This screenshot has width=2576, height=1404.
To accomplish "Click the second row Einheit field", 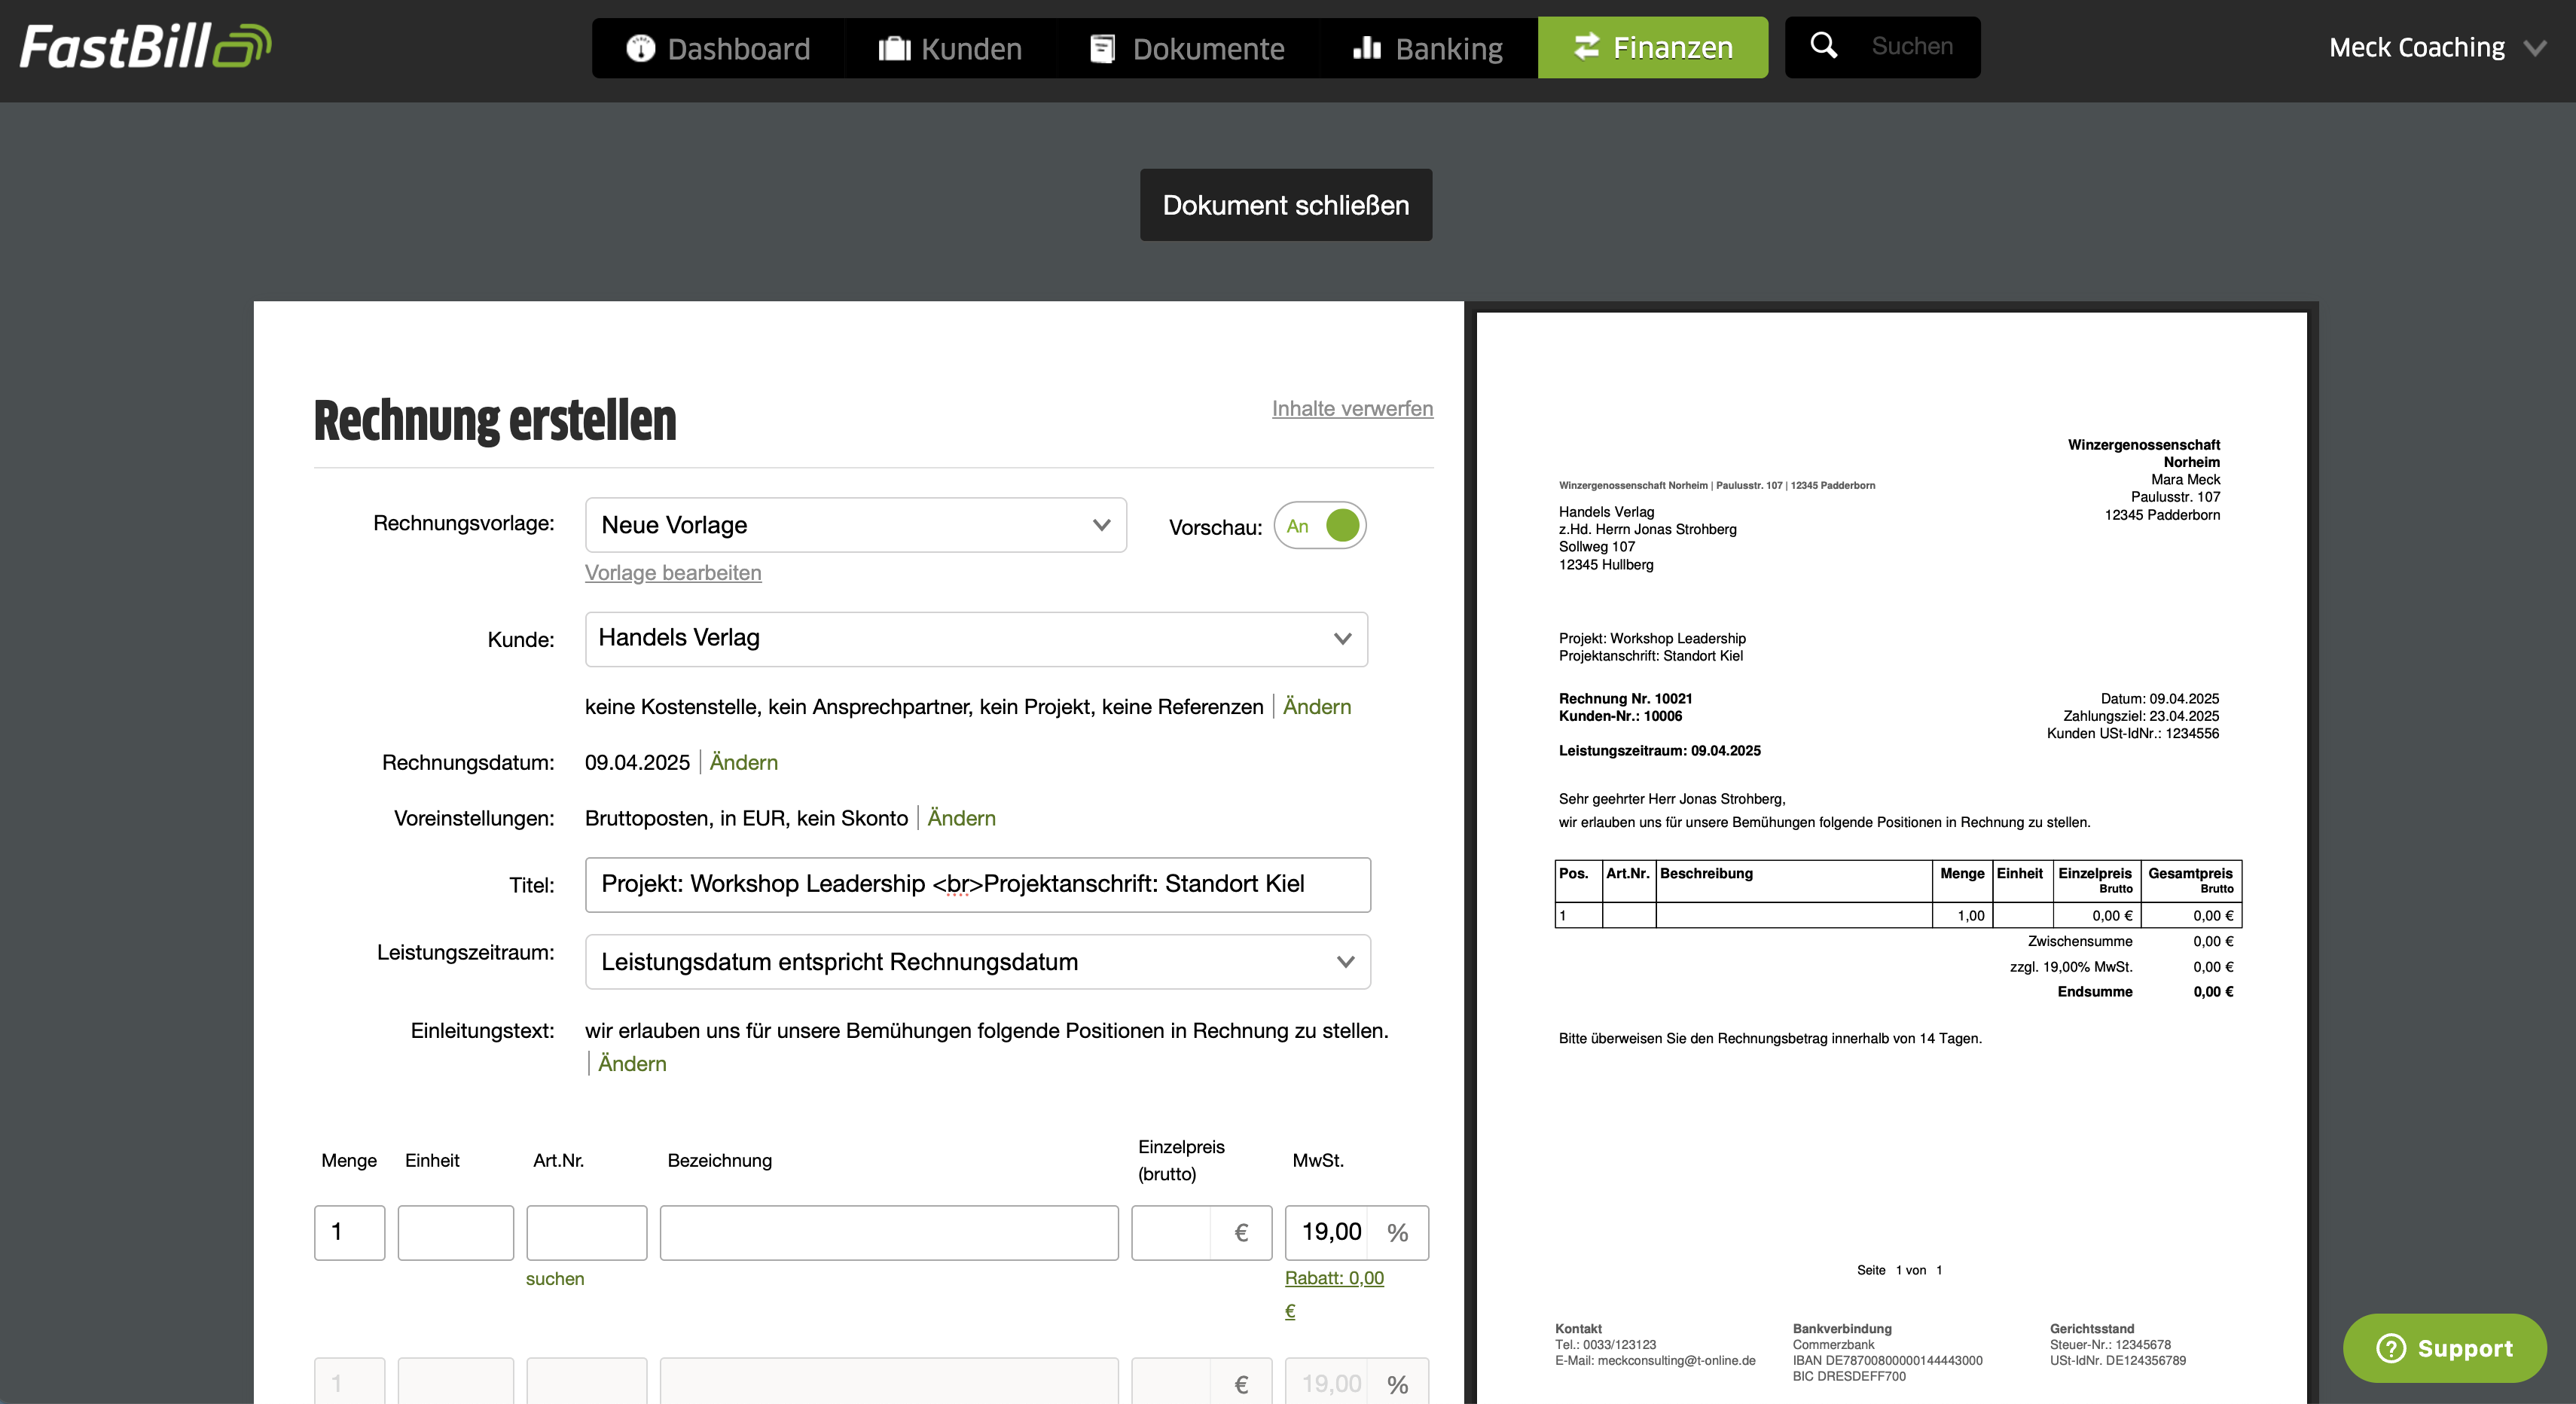I will (456, 1380).
